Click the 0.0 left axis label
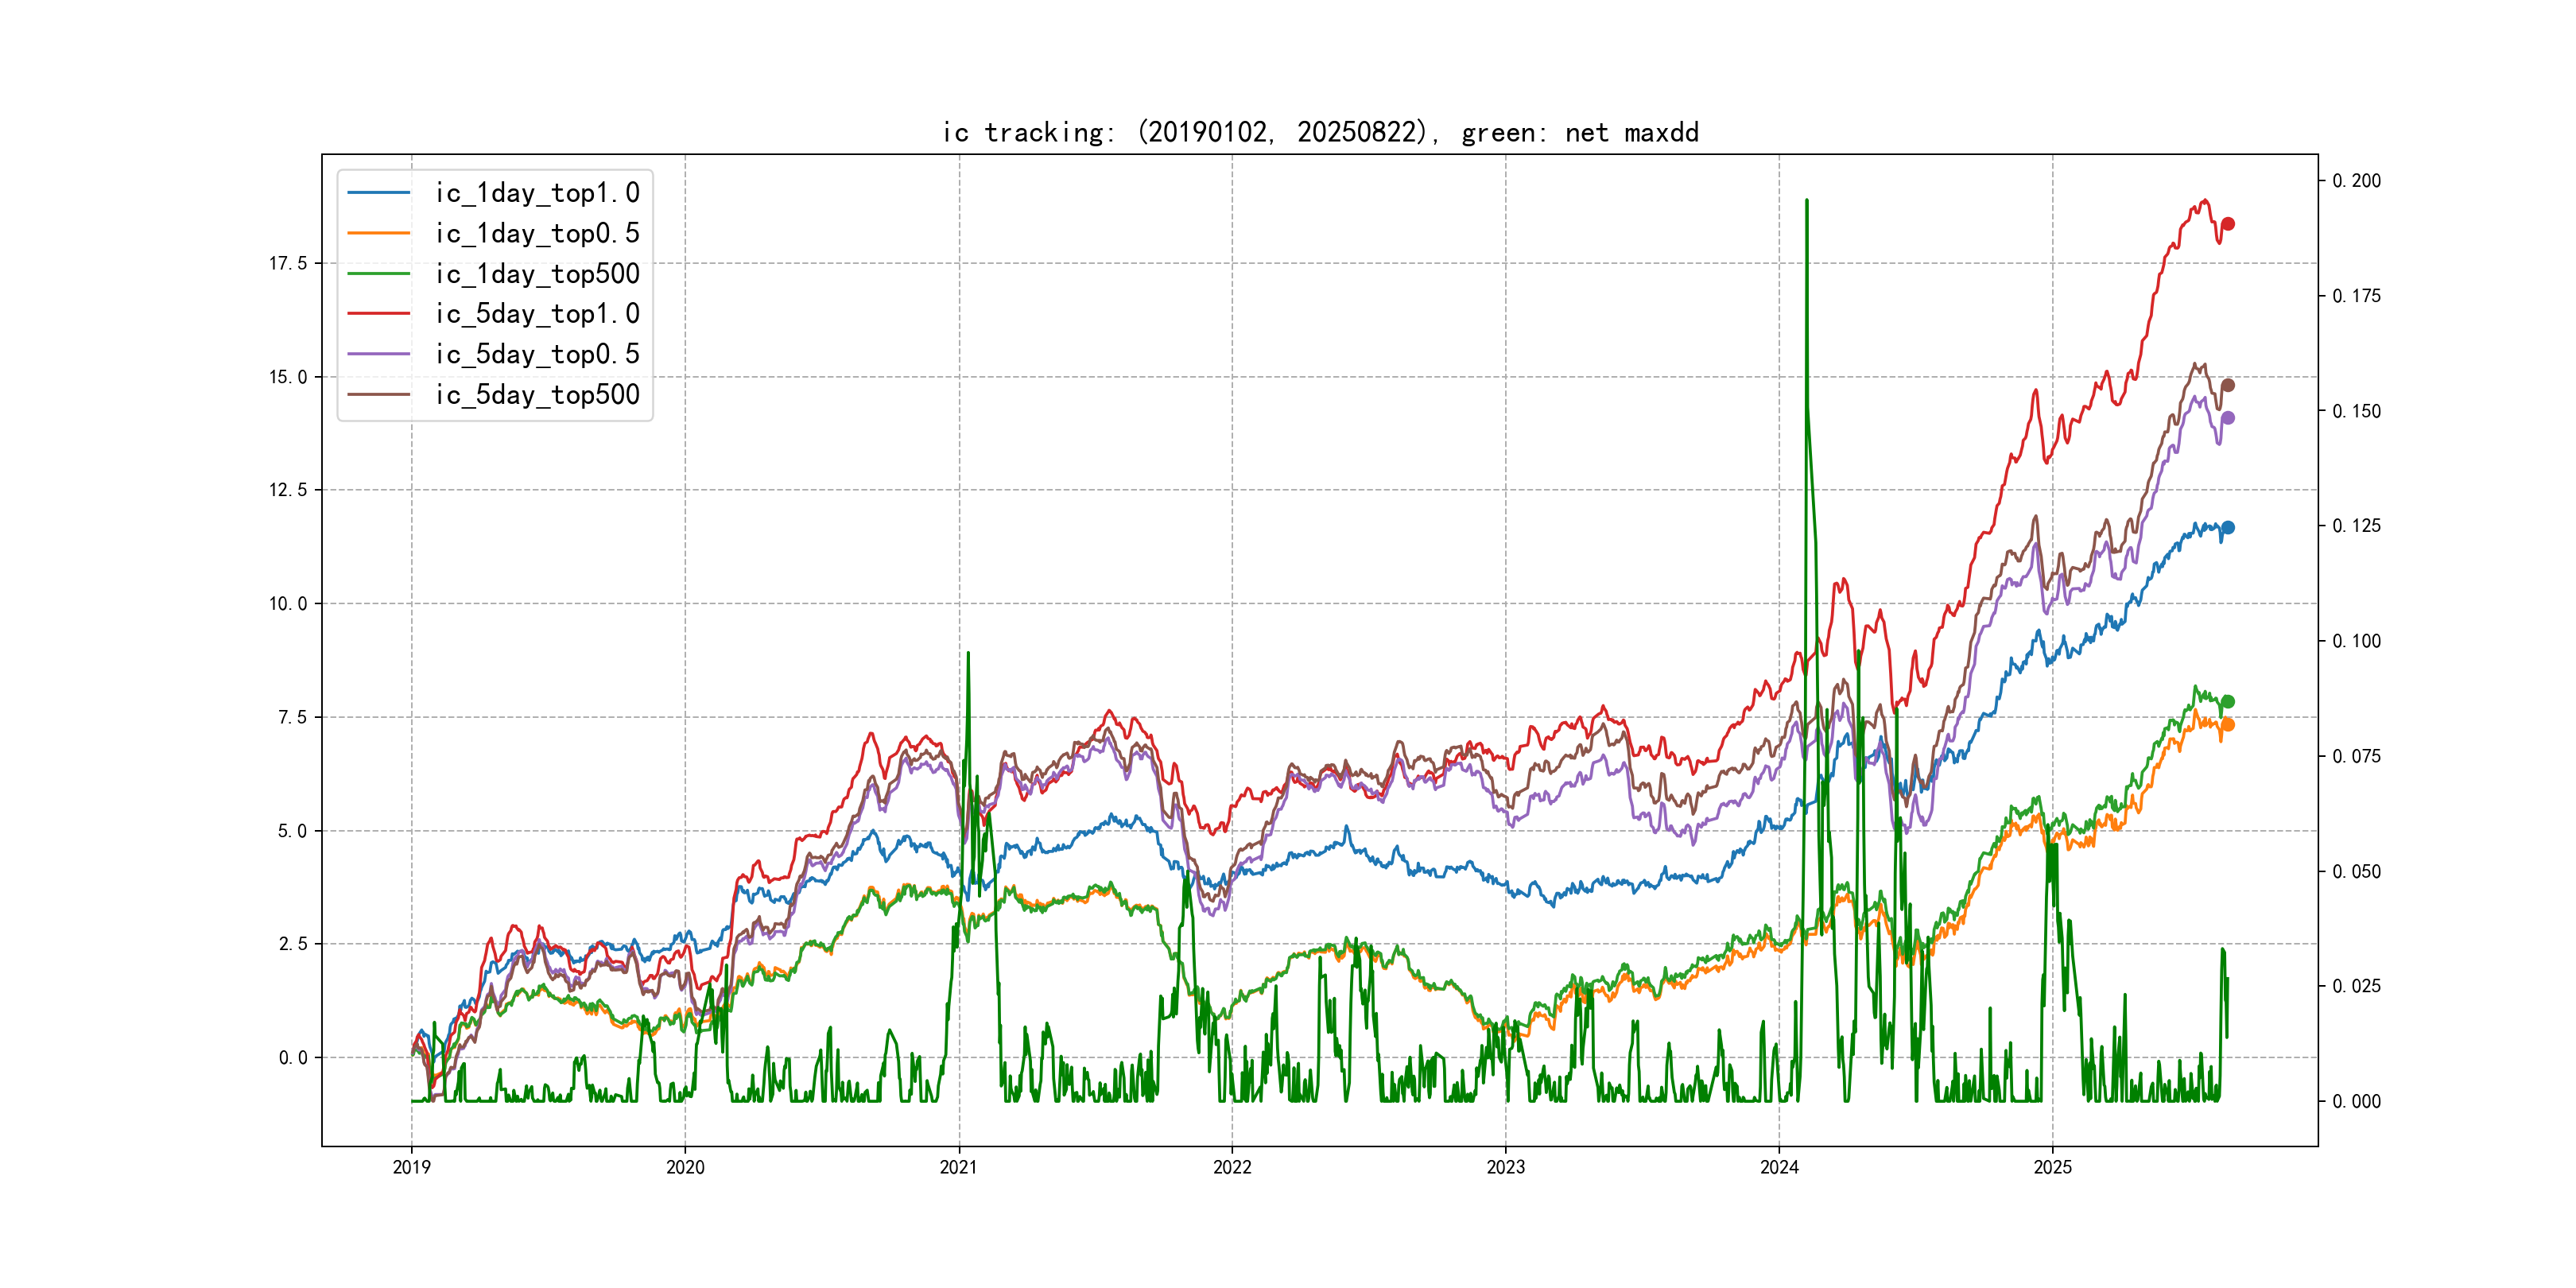 click(292, 1058)
